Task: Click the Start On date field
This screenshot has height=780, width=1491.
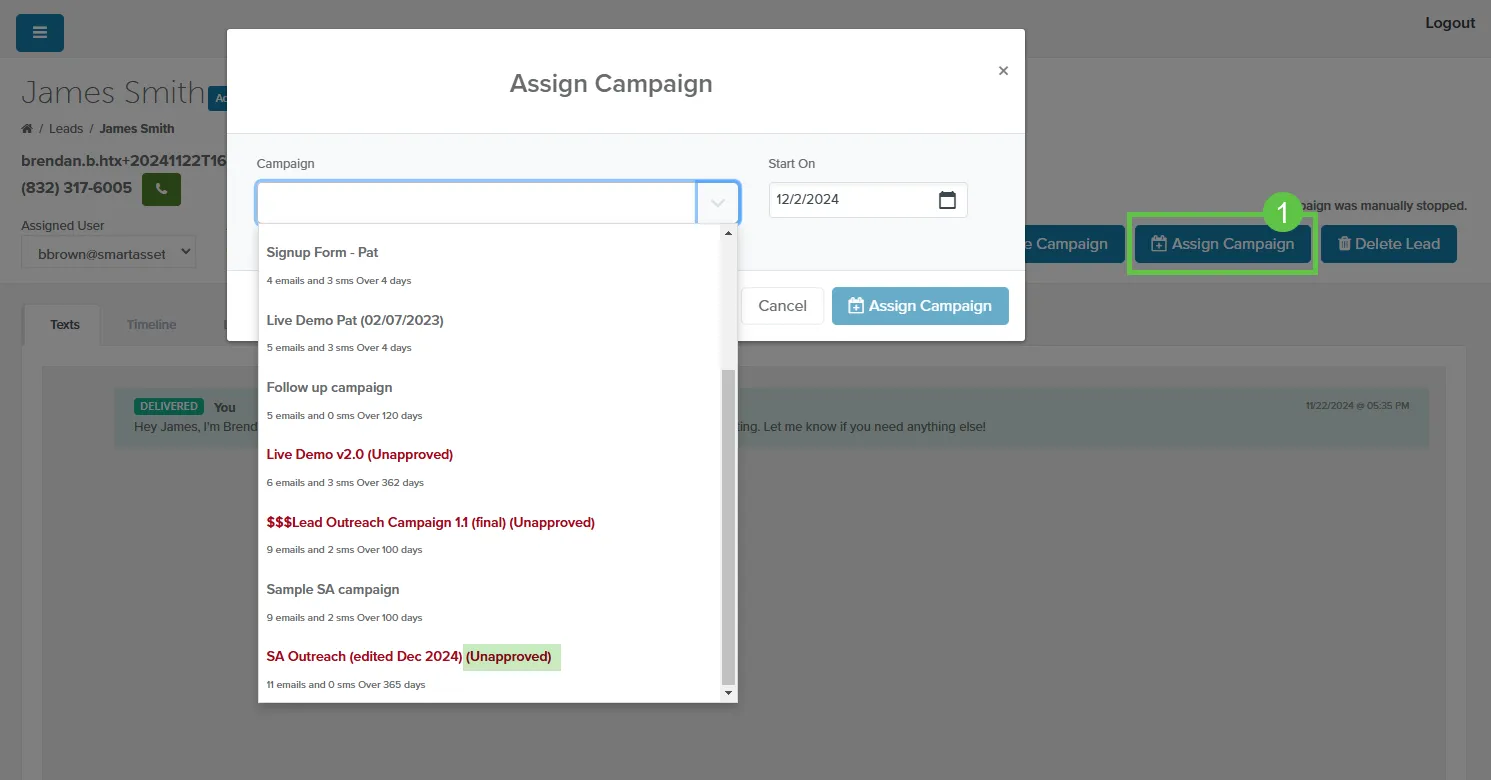Action: (868, 200)
